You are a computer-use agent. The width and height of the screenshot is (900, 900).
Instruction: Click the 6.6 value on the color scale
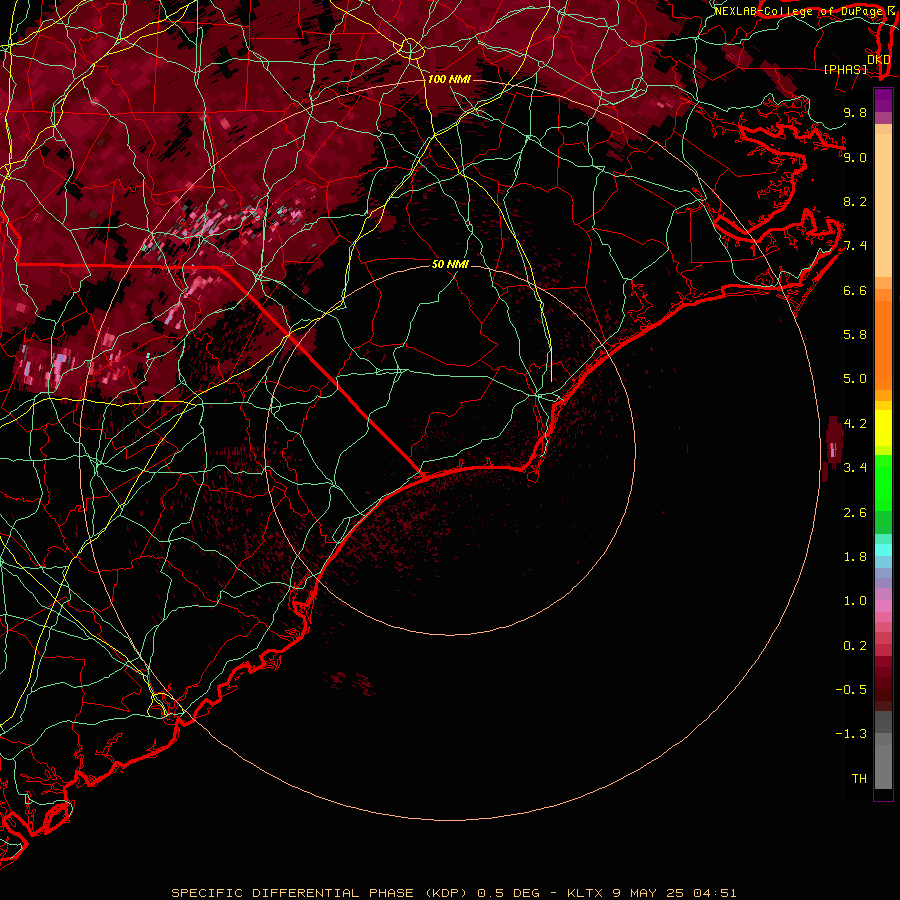855,290
